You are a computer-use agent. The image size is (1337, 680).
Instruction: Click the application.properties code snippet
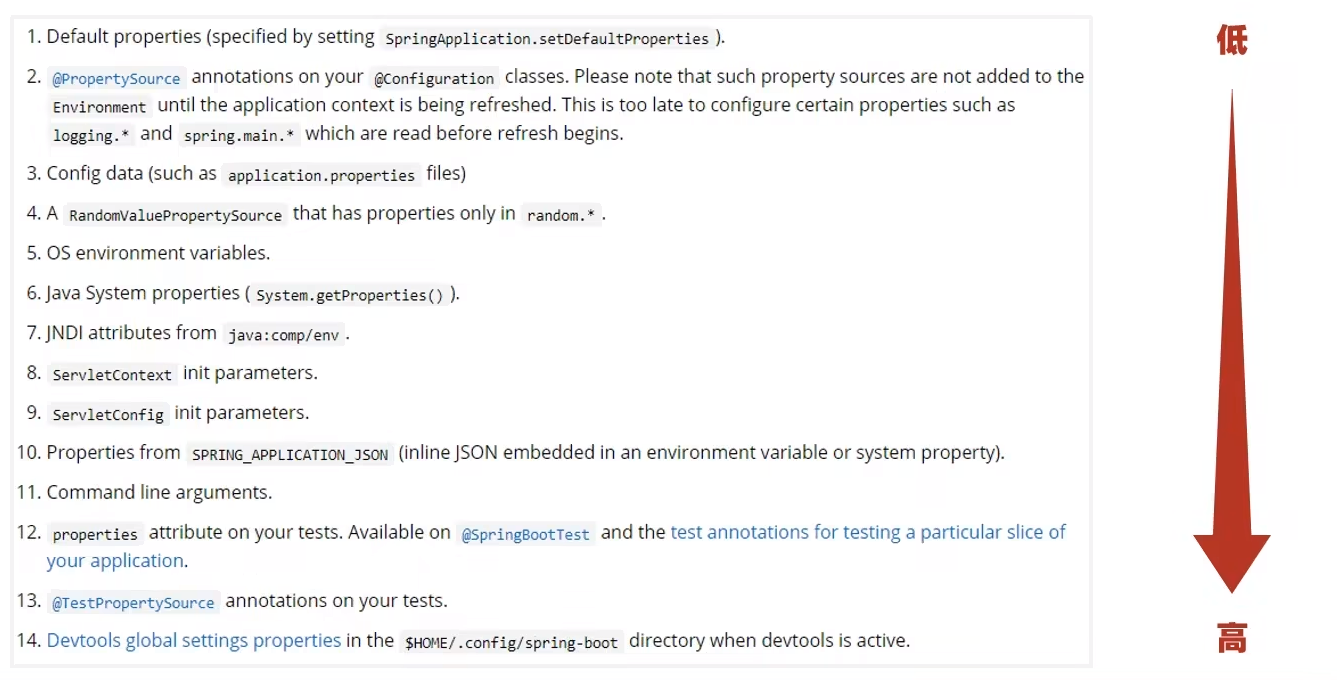(x=321, y=175)
